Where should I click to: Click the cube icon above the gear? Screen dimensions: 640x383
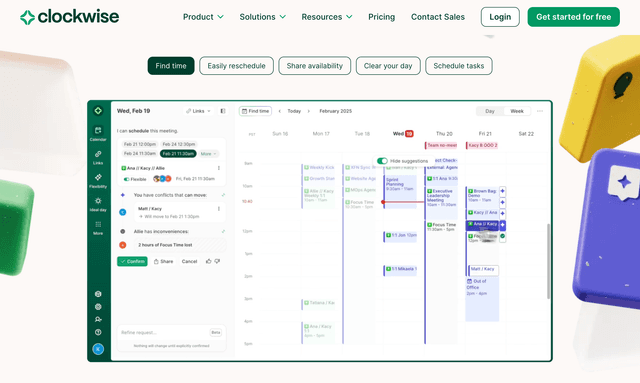[x=98, y=294]
